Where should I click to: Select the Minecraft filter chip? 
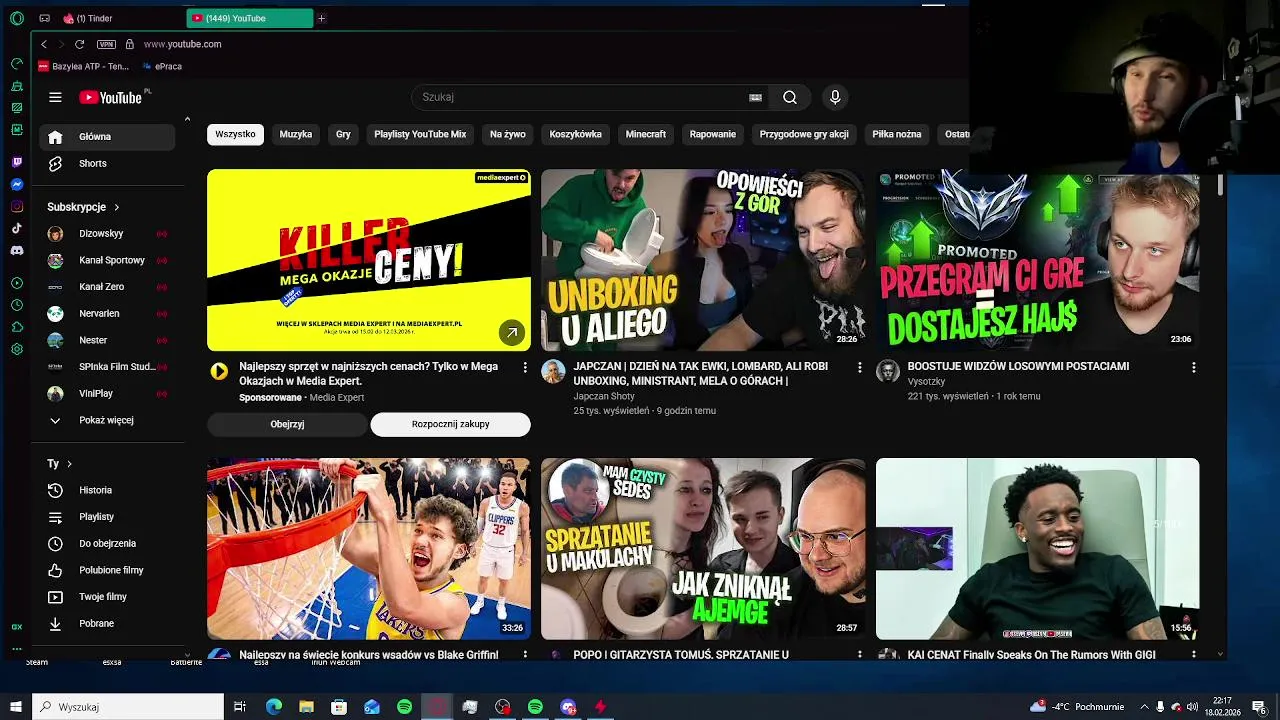pos(645,134)
